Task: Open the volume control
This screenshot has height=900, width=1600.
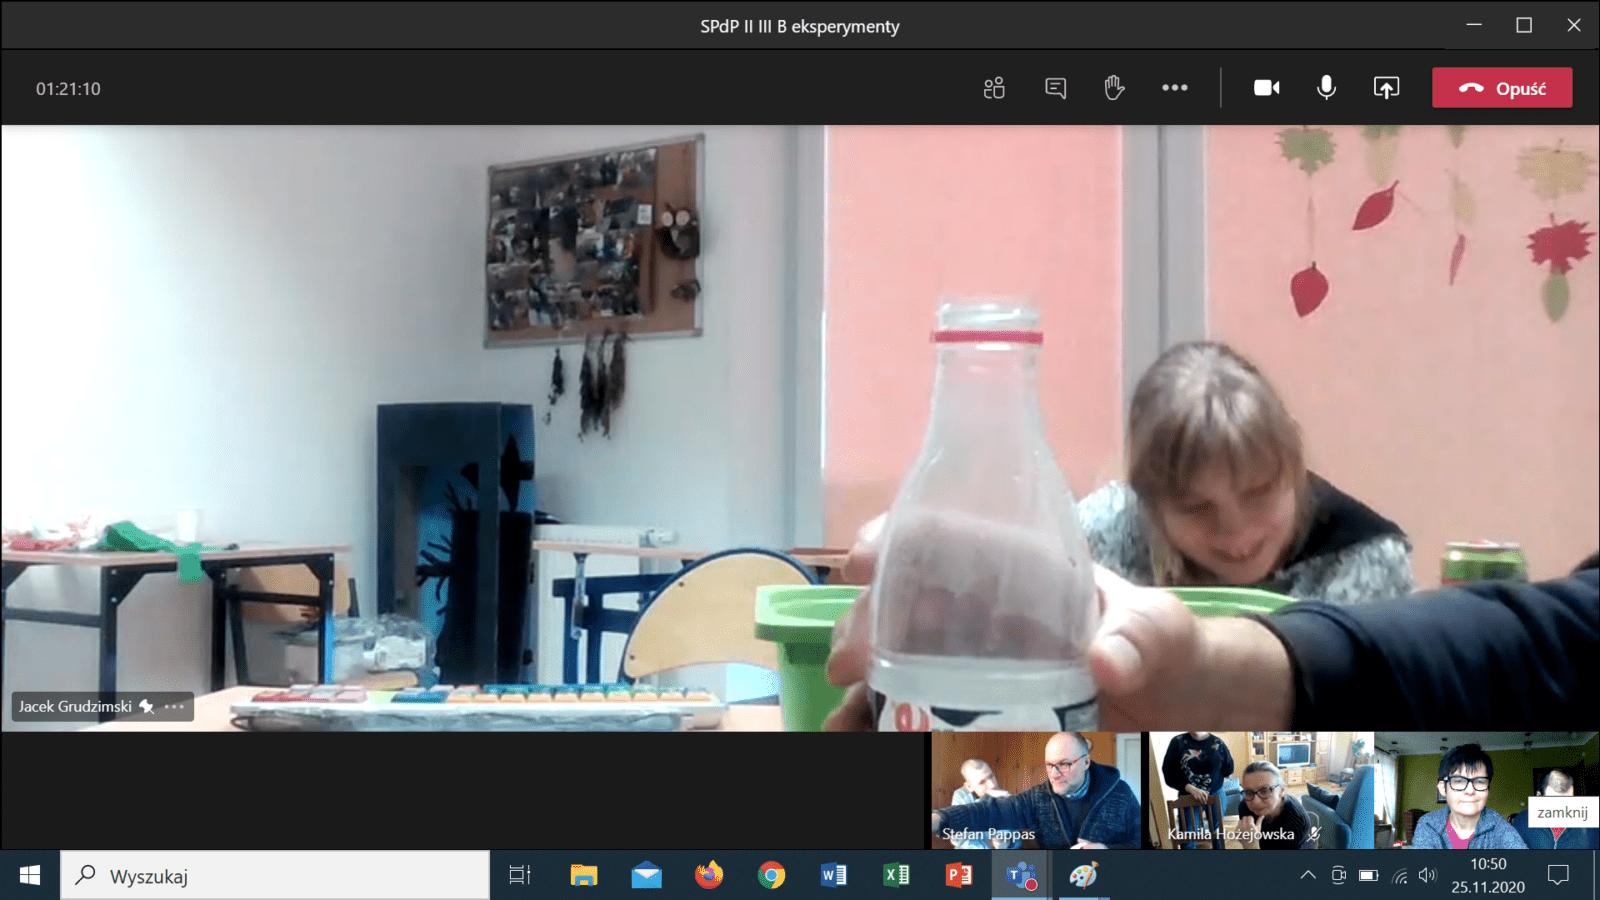Action: point(1427,875)
